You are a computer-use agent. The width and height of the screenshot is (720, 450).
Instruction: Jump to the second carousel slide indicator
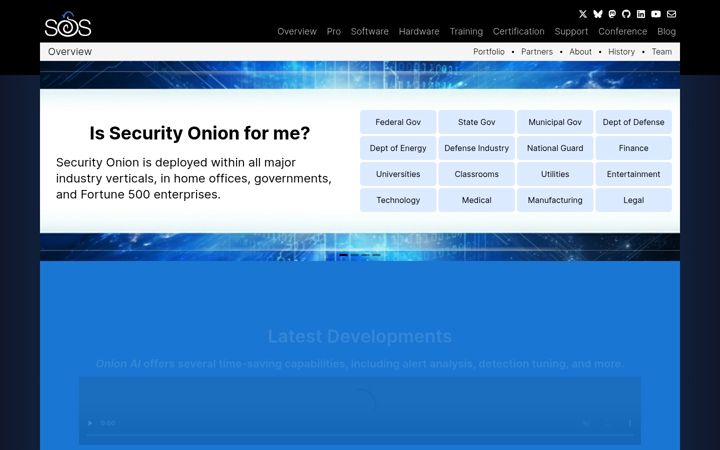(354, 255)
